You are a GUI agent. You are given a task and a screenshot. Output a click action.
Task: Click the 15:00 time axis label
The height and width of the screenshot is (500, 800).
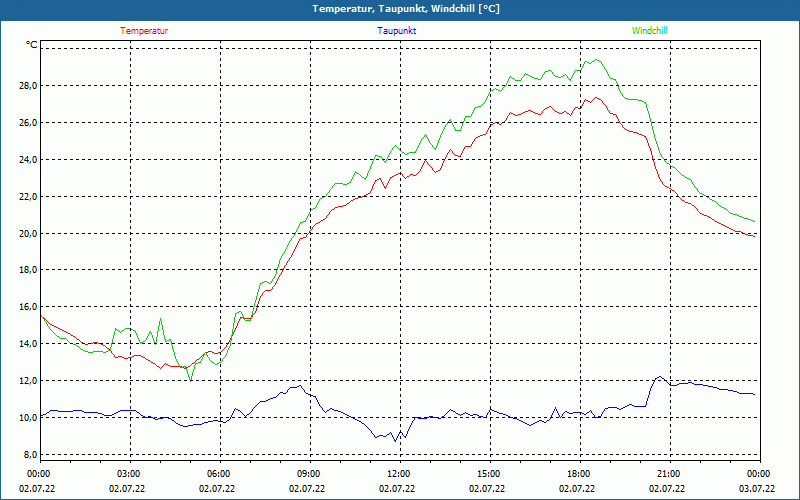[487, 474]
